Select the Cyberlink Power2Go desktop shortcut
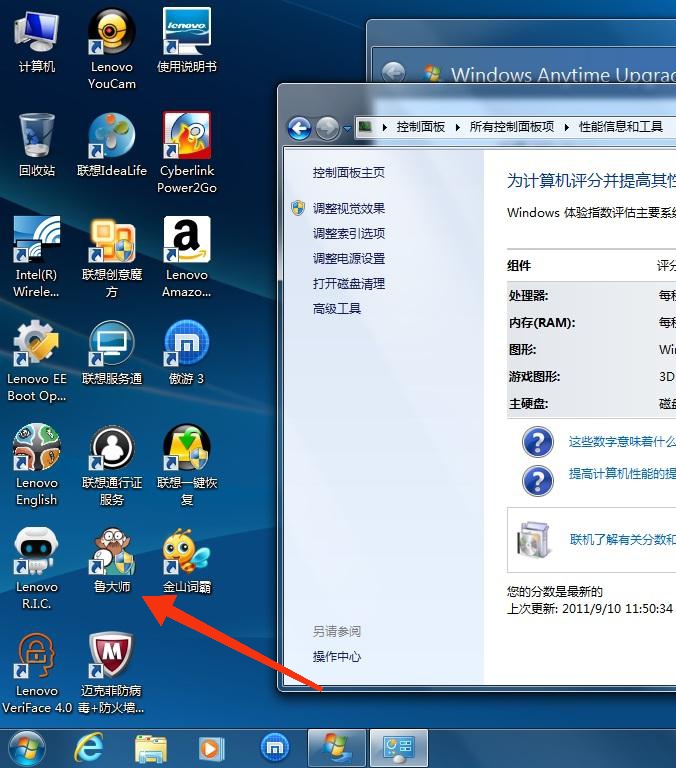The image size is (676, 768). 187,153
